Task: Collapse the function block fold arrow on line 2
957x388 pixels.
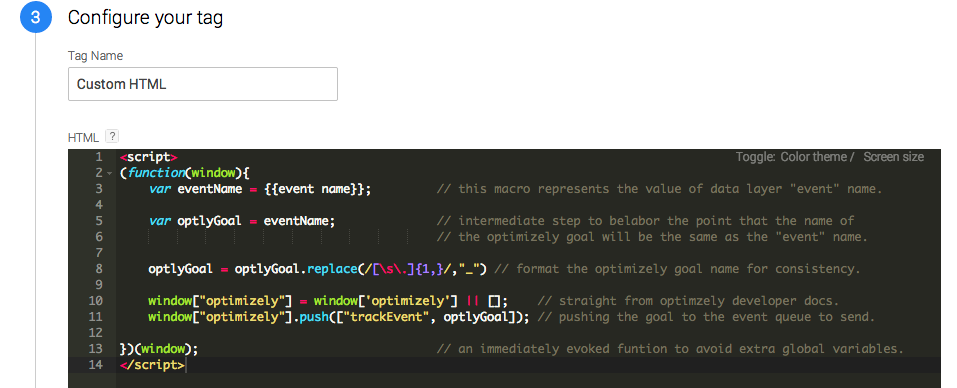Action: [x=109, y=173]
